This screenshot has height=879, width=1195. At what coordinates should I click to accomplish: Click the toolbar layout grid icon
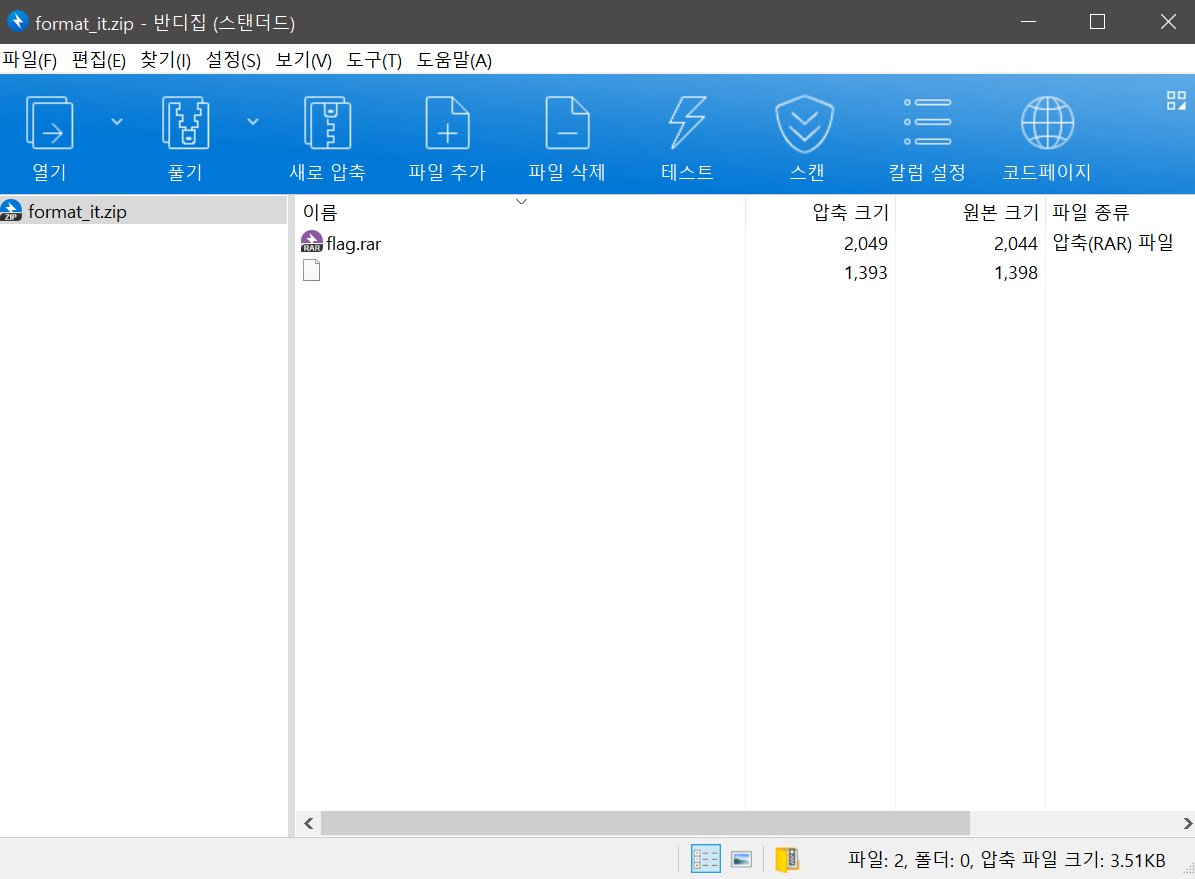click(1176, 101)
